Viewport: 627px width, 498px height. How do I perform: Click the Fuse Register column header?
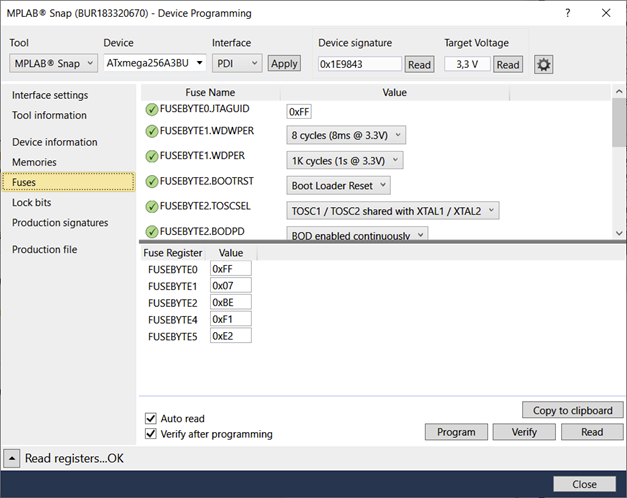click(173, 253)
